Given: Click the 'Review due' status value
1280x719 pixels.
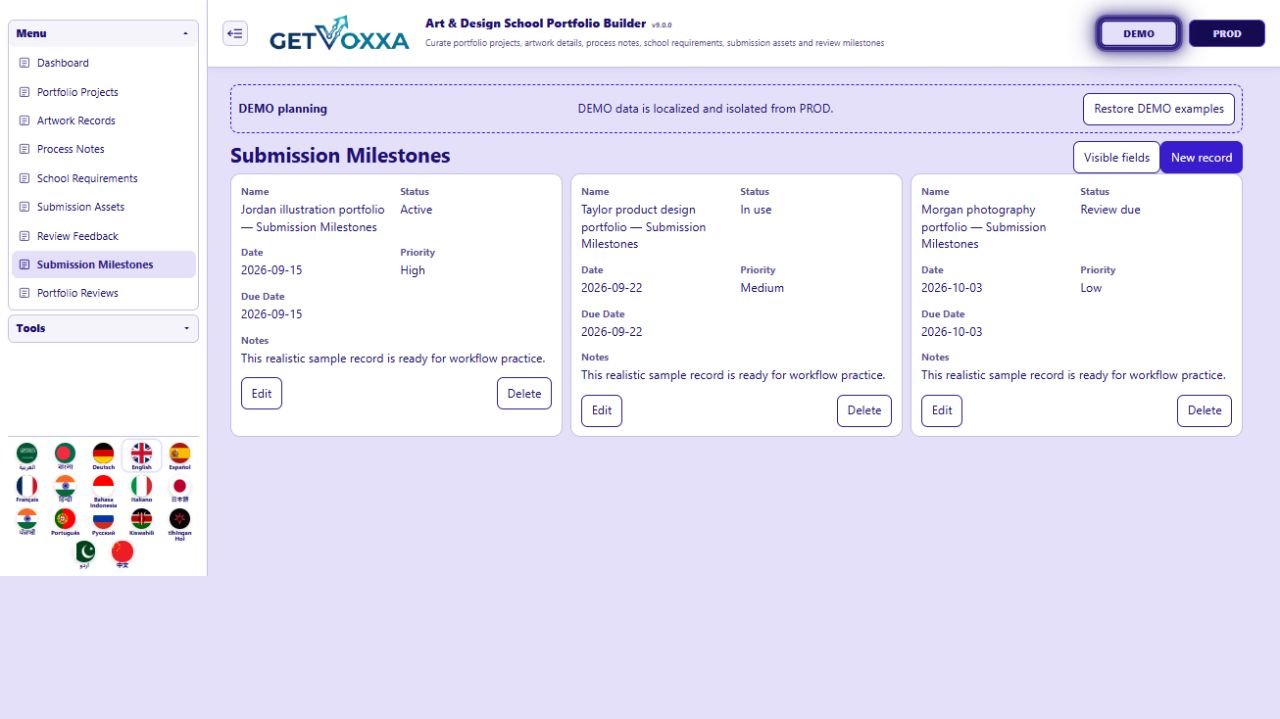Looking at the screenshot, I should point(1110,210).
